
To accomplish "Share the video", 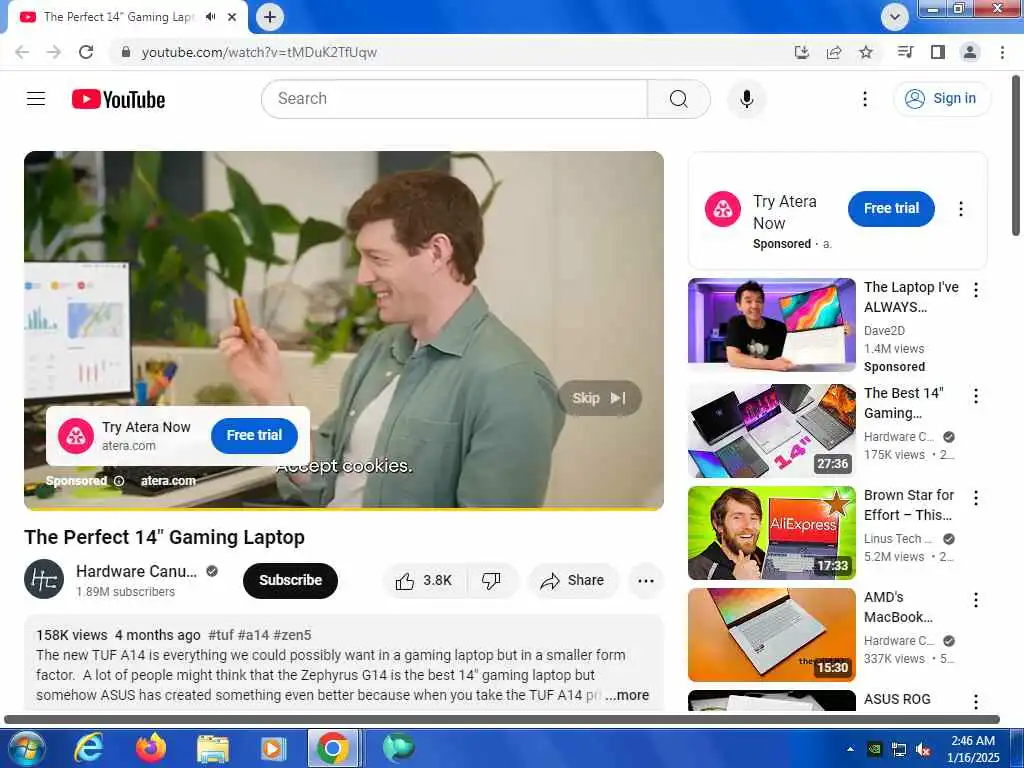I will [572, 580].
